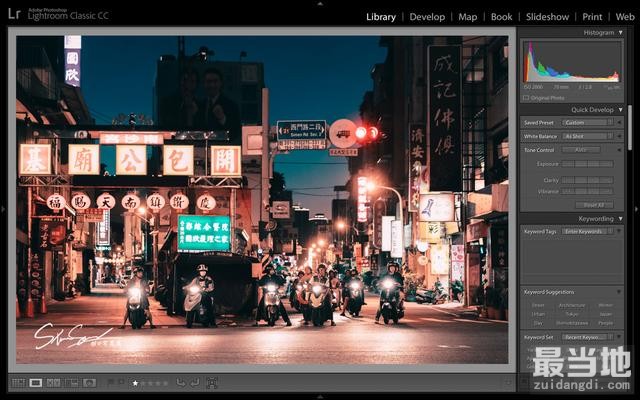The image size is (640, 400).
Task: Select the Loupe view icon
Action: click(36, 383)
